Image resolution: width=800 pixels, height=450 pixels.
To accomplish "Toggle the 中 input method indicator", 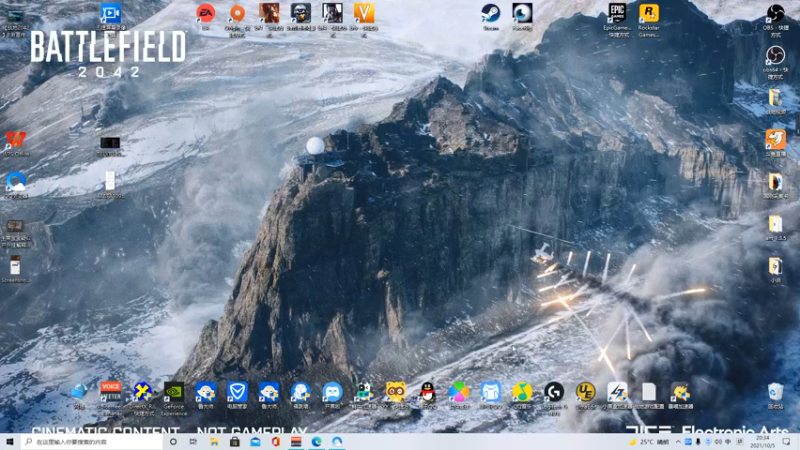I will click(x=728, y=442).
